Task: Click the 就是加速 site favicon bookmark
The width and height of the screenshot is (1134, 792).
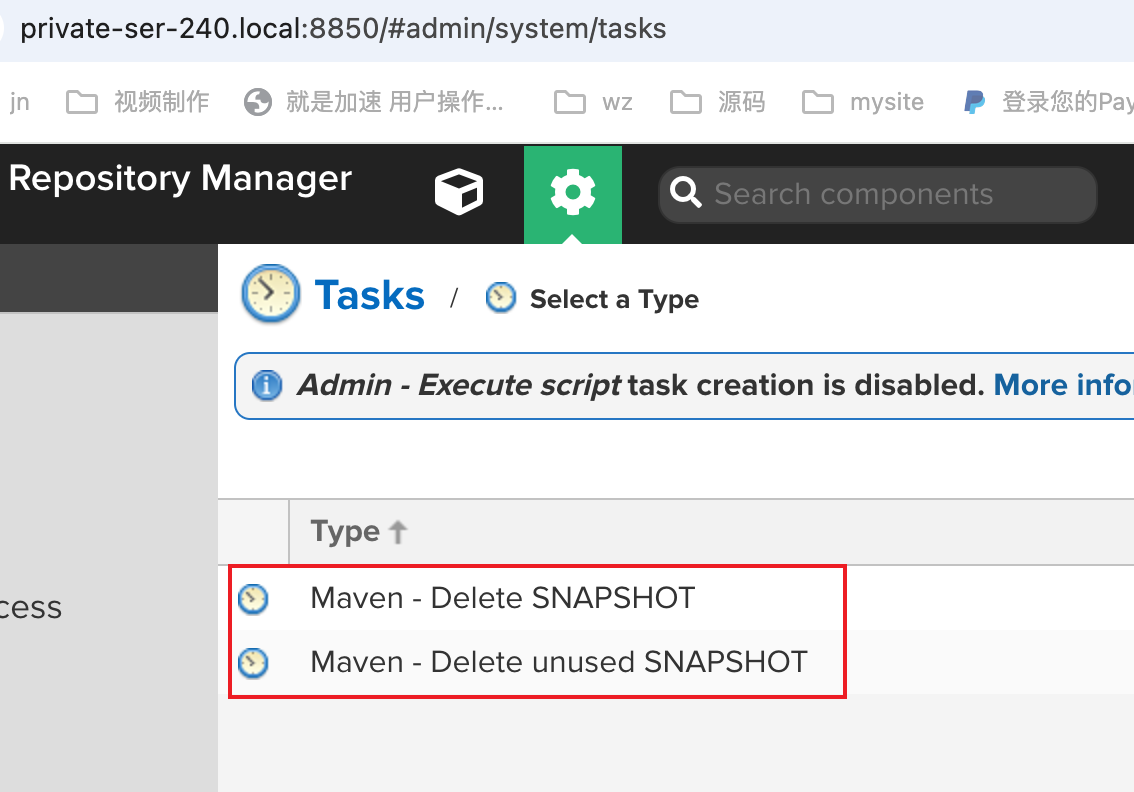Action: tap(257, 101)
